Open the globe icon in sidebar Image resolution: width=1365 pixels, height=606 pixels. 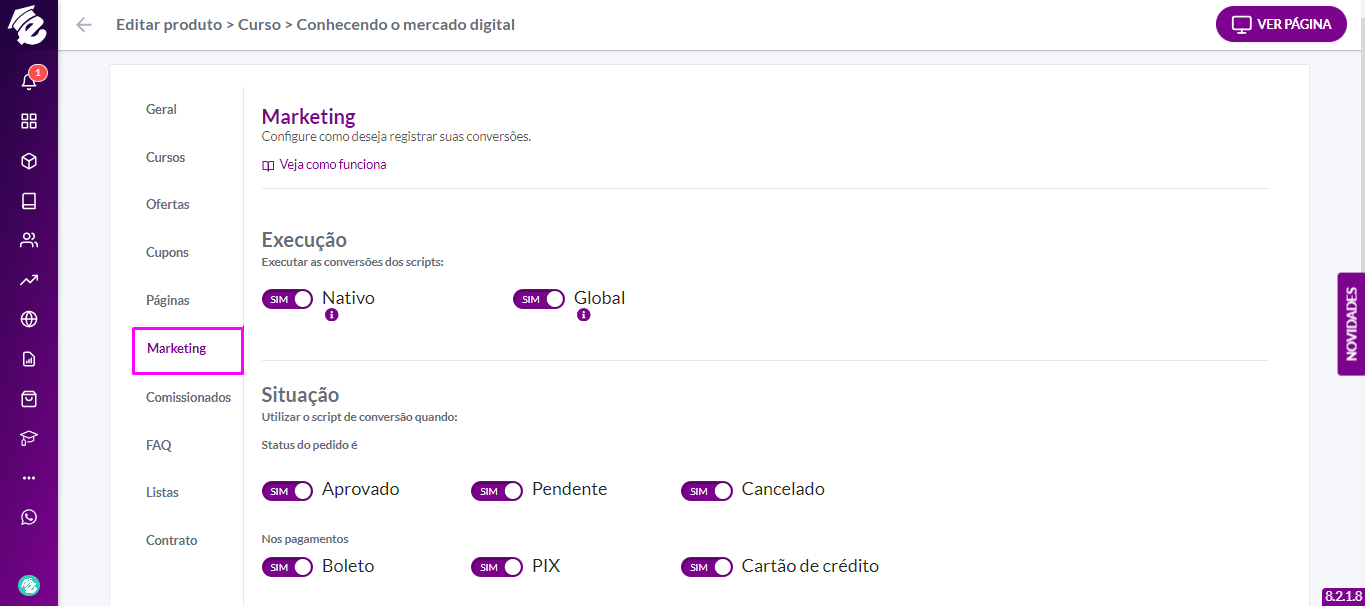tap(29, 319)
